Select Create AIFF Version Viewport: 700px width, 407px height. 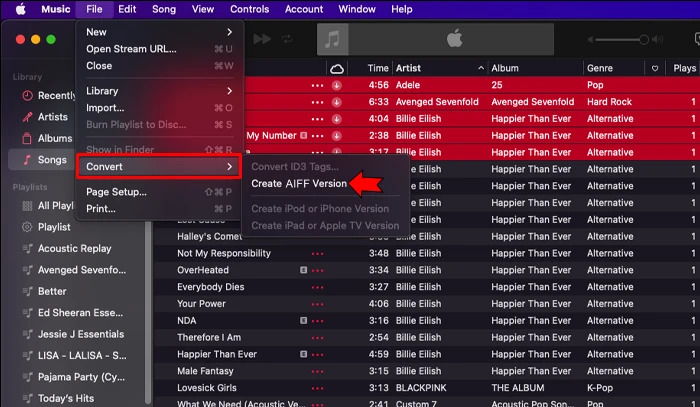[x=298, y=184]
